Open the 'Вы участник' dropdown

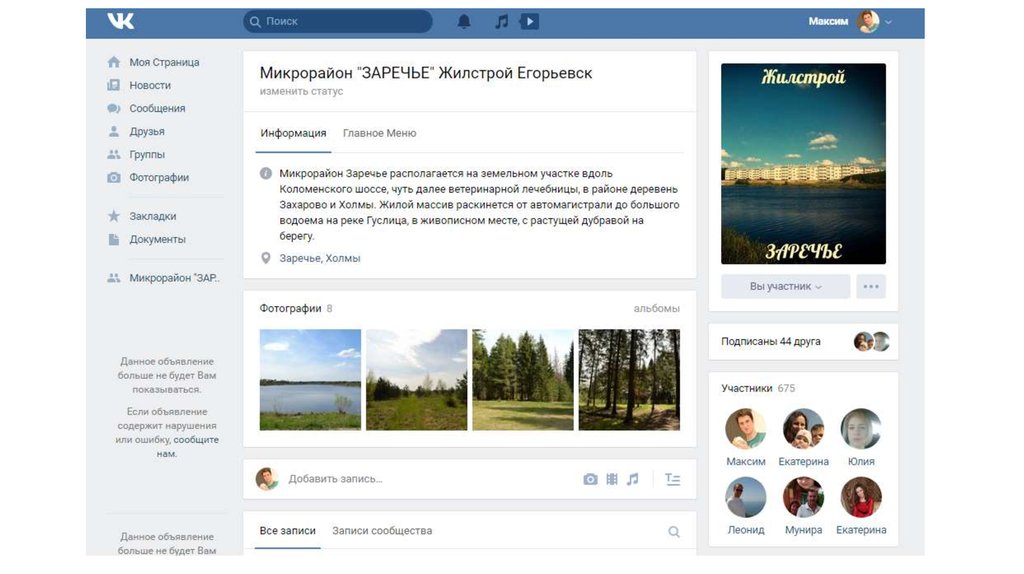coord(785,286)
